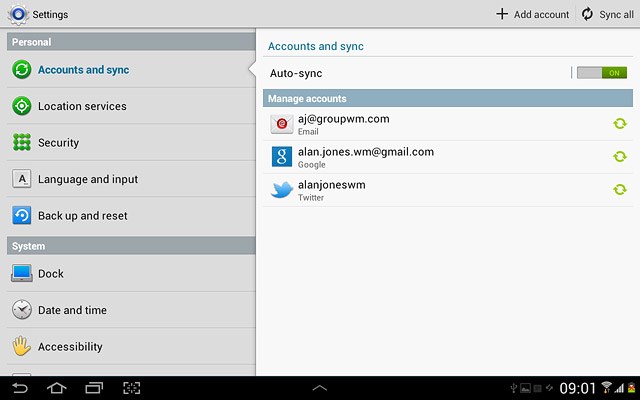
Task: Tap the battery status icon
Action: click(632, 388)
